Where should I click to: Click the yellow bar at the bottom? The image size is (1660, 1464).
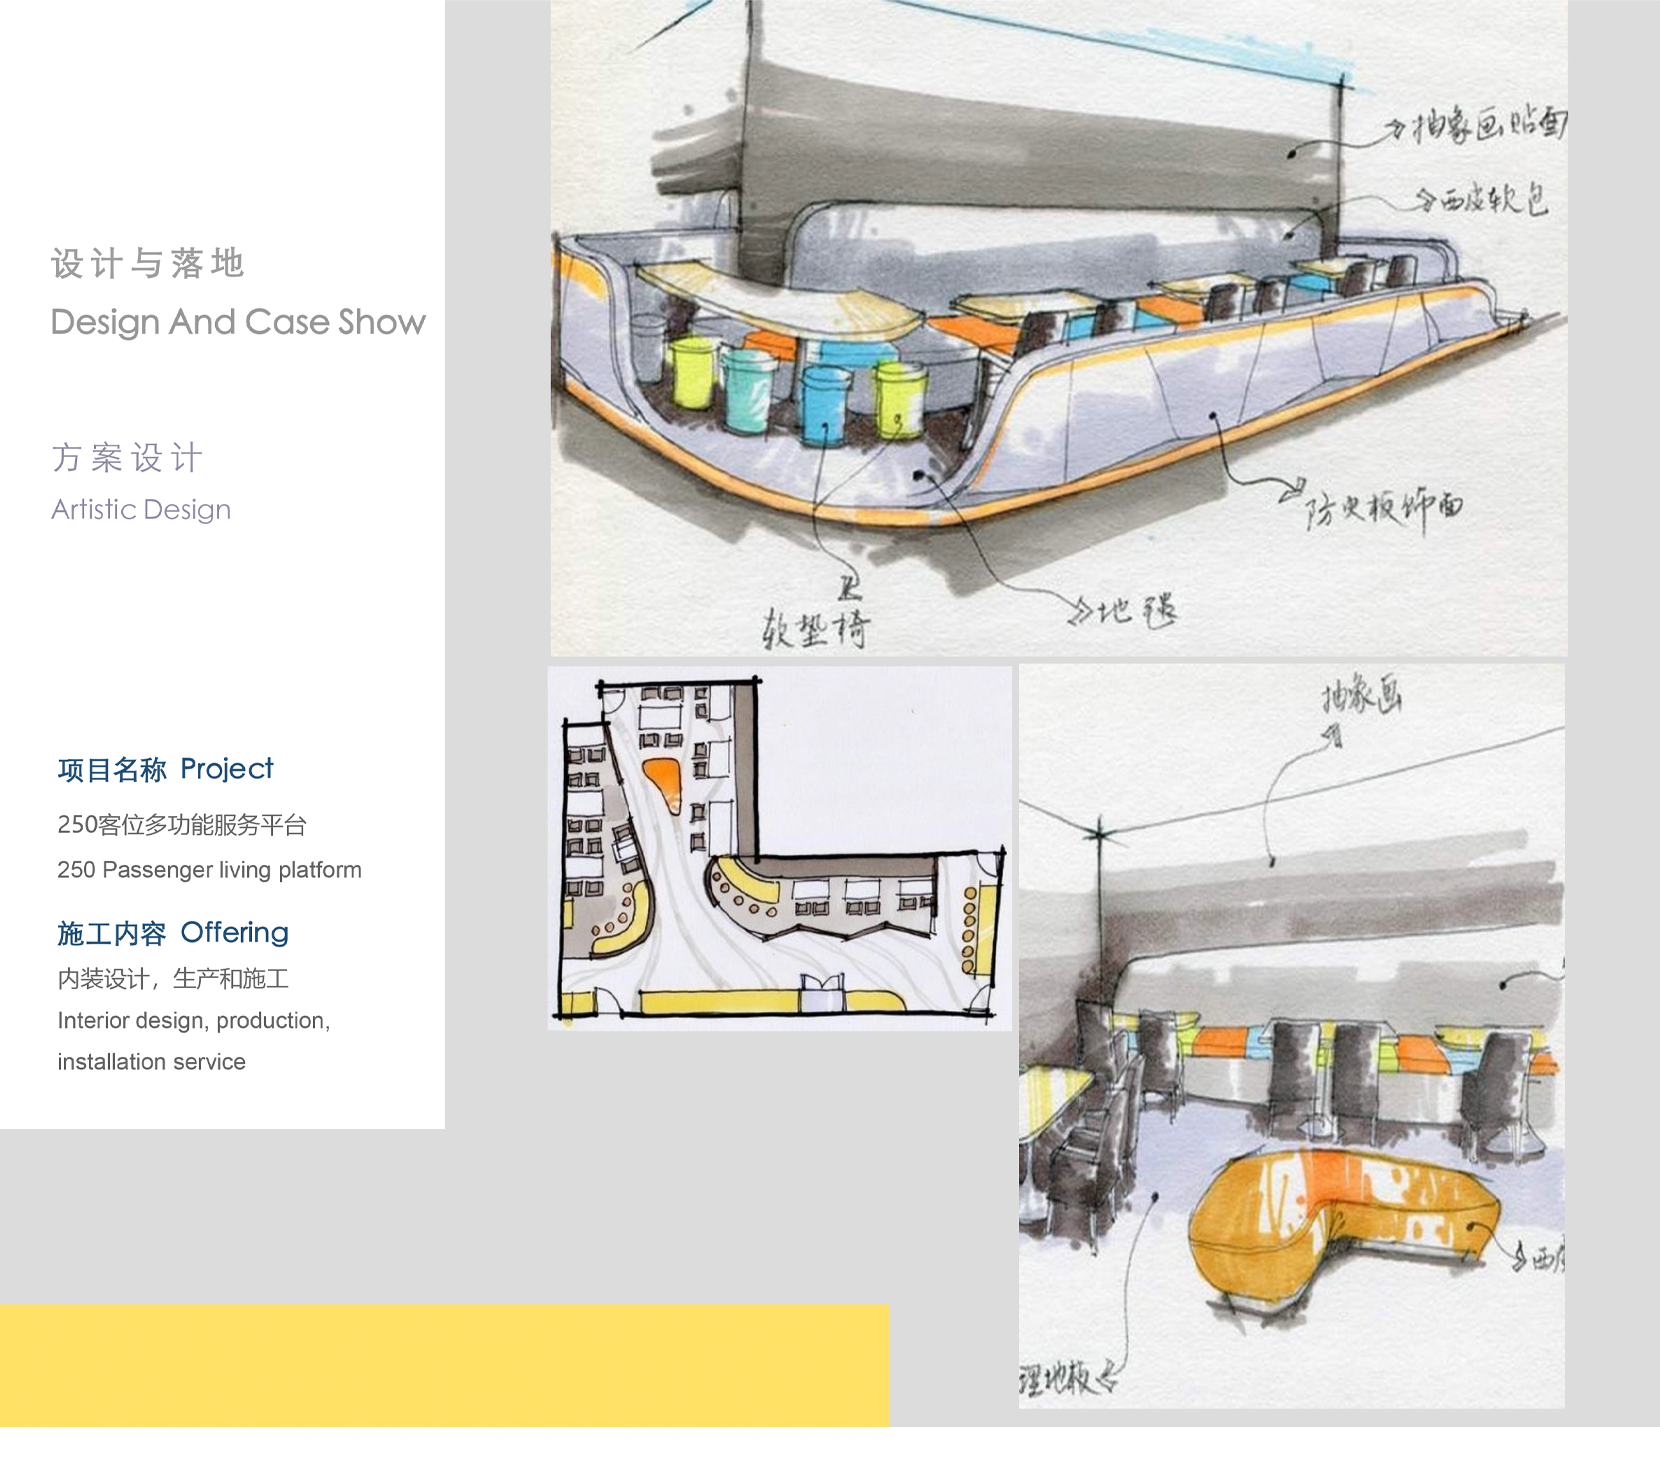point(444,1365)
